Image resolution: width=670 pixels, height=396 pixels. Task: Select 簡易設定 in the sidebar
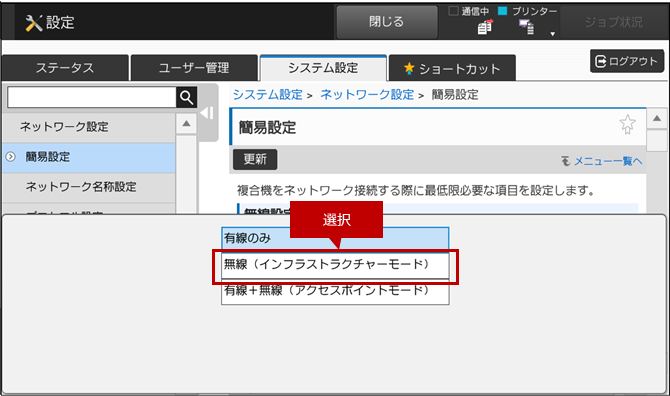88,157
